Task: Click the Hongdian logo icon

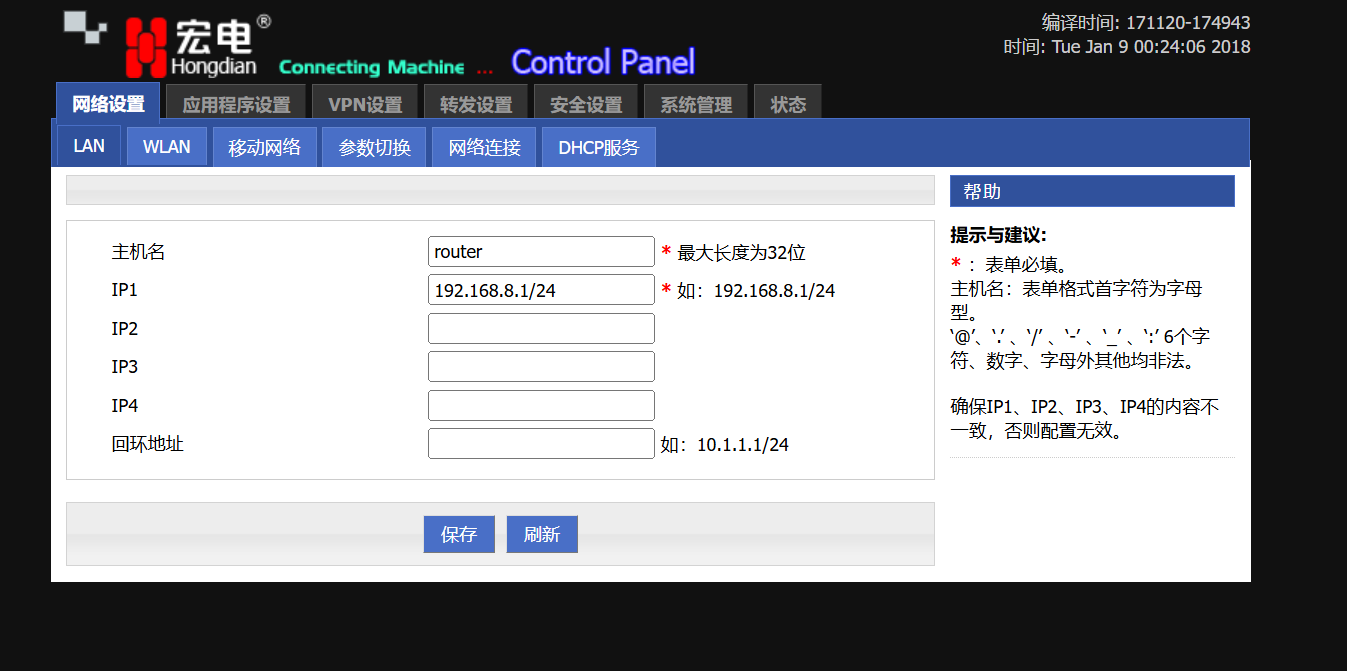Action: point(146,47)
